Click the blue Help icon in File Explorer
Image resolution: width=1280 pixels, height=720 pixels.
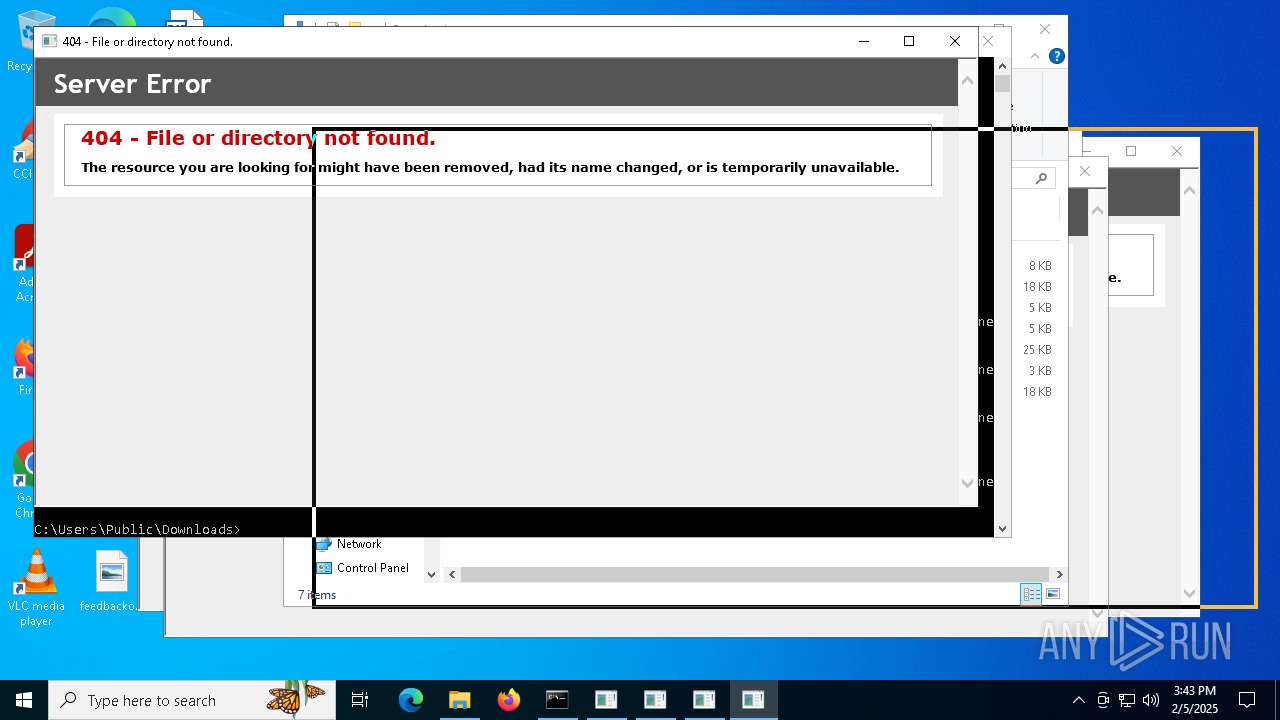click(1056, 56)
